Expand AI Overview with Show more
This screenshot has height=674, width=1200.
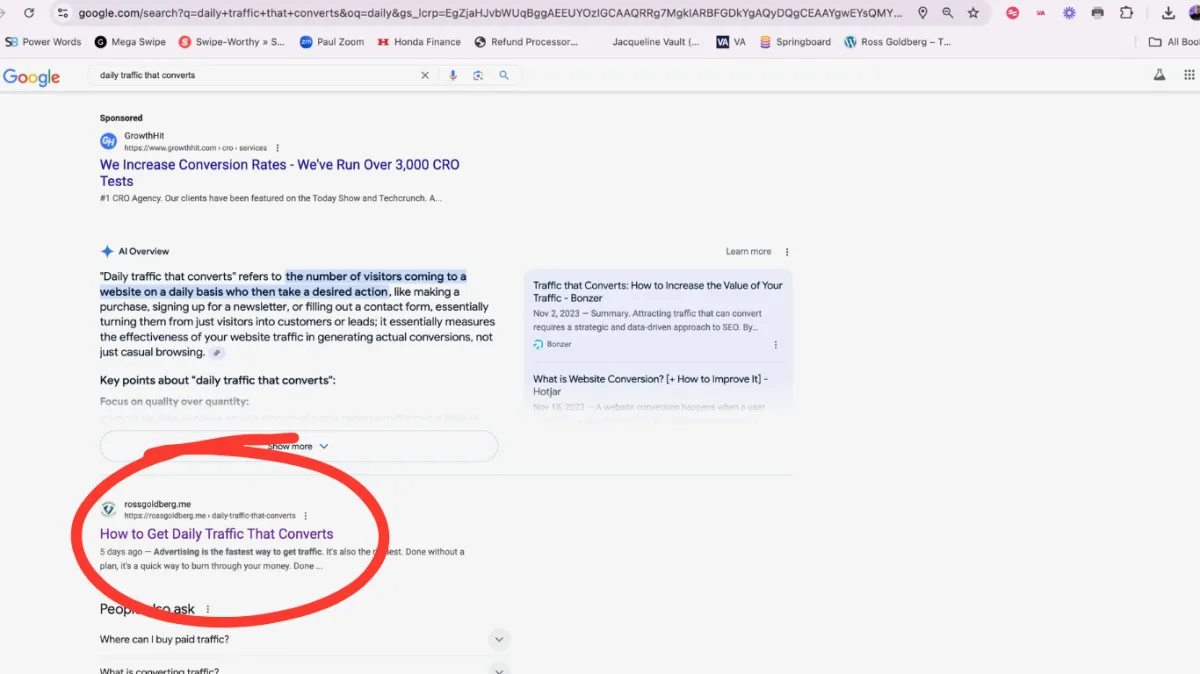click(299, 446)
